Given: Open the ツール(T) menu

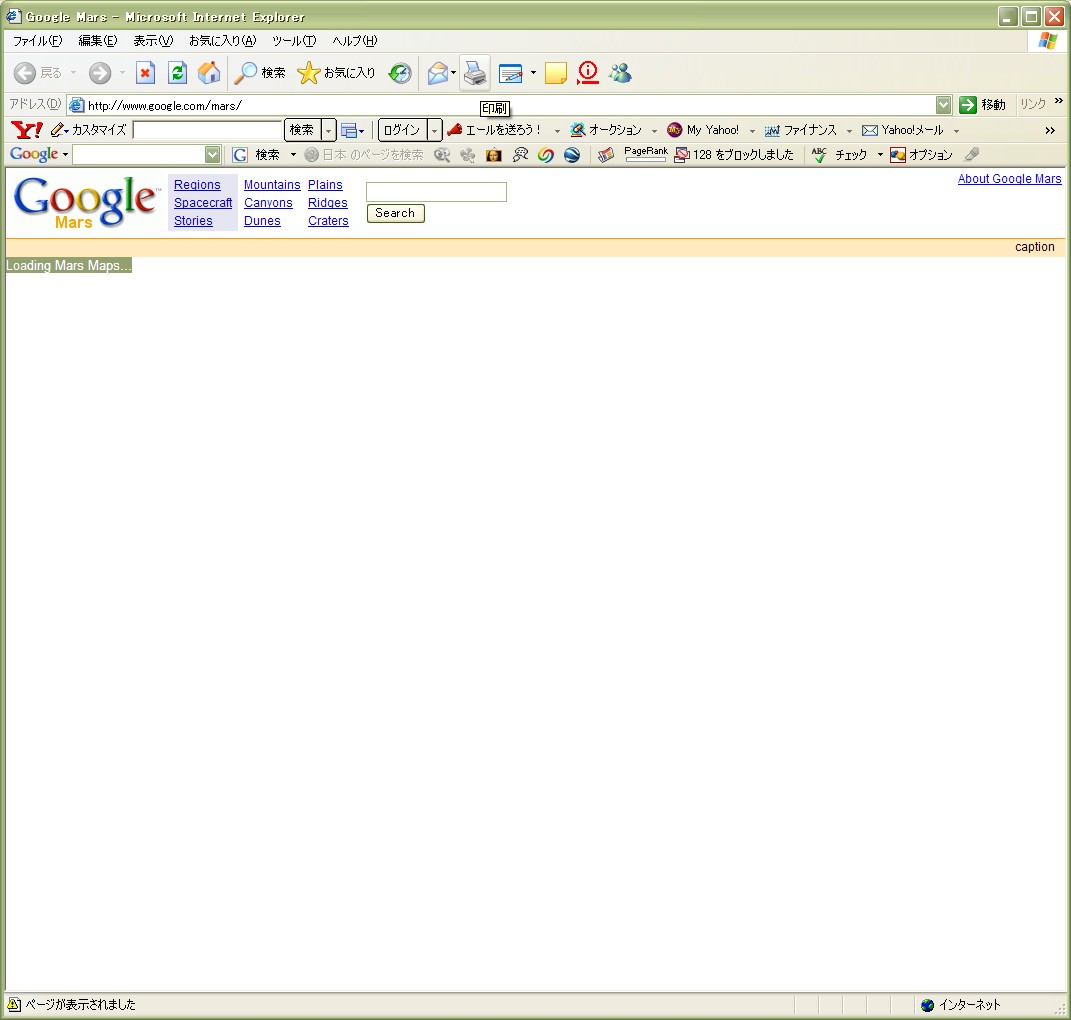Looking at the screenshot, I should click(x=294, y=41).
